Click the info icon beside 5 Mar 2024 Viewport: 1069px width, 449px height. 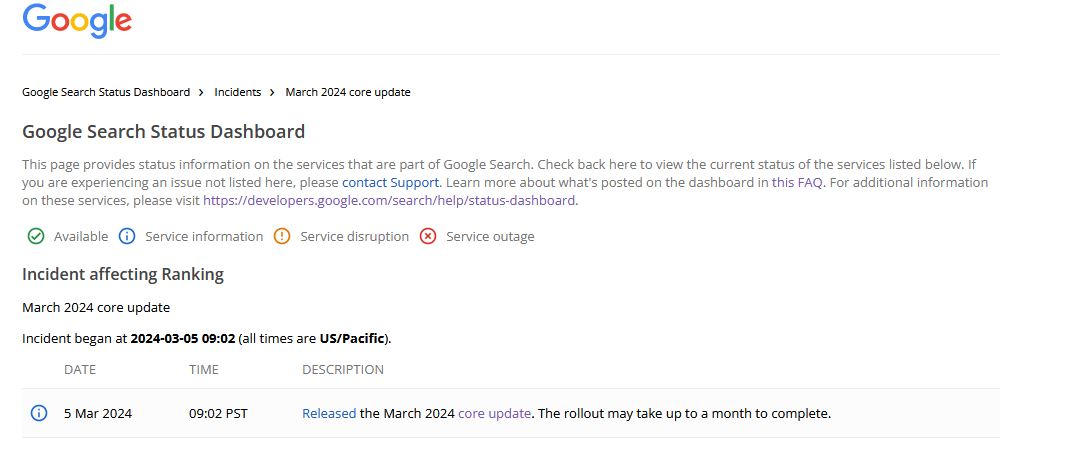point(39,413)
